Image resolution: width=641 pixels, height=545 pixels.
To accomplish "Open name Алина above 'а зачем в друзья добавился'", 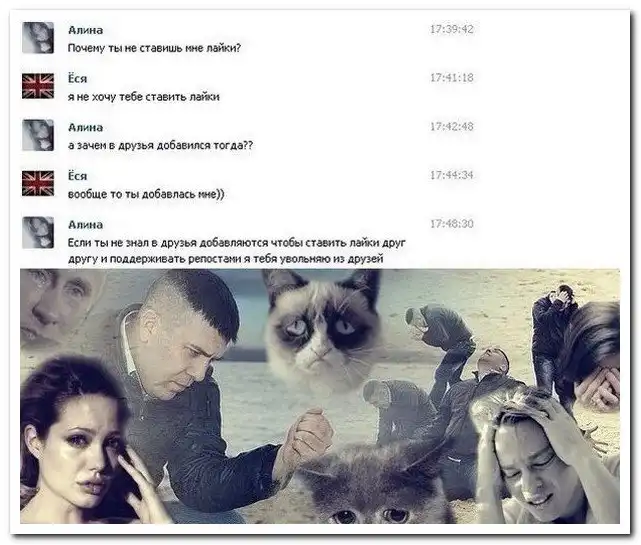I will tap(85, 128).
